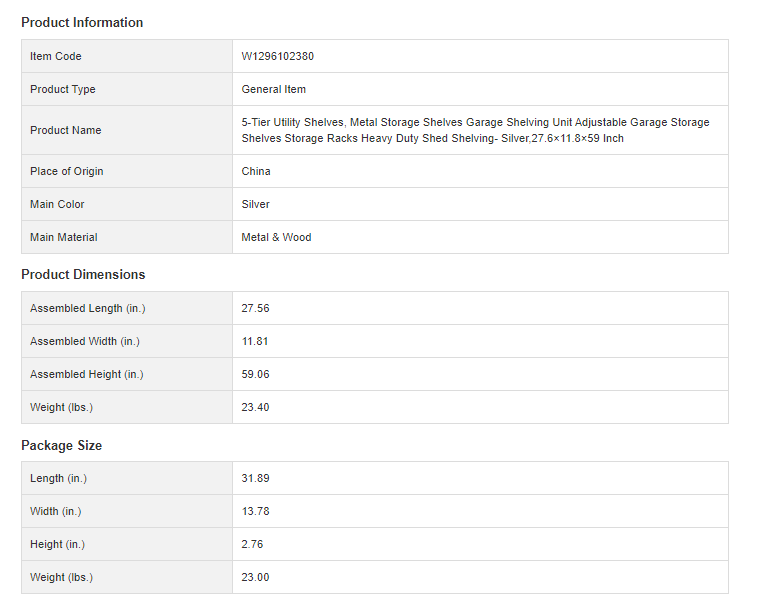Select the item code W1296102380
Image resolution: width=768 pixels, height=612 pixels.
pos(277,56)
